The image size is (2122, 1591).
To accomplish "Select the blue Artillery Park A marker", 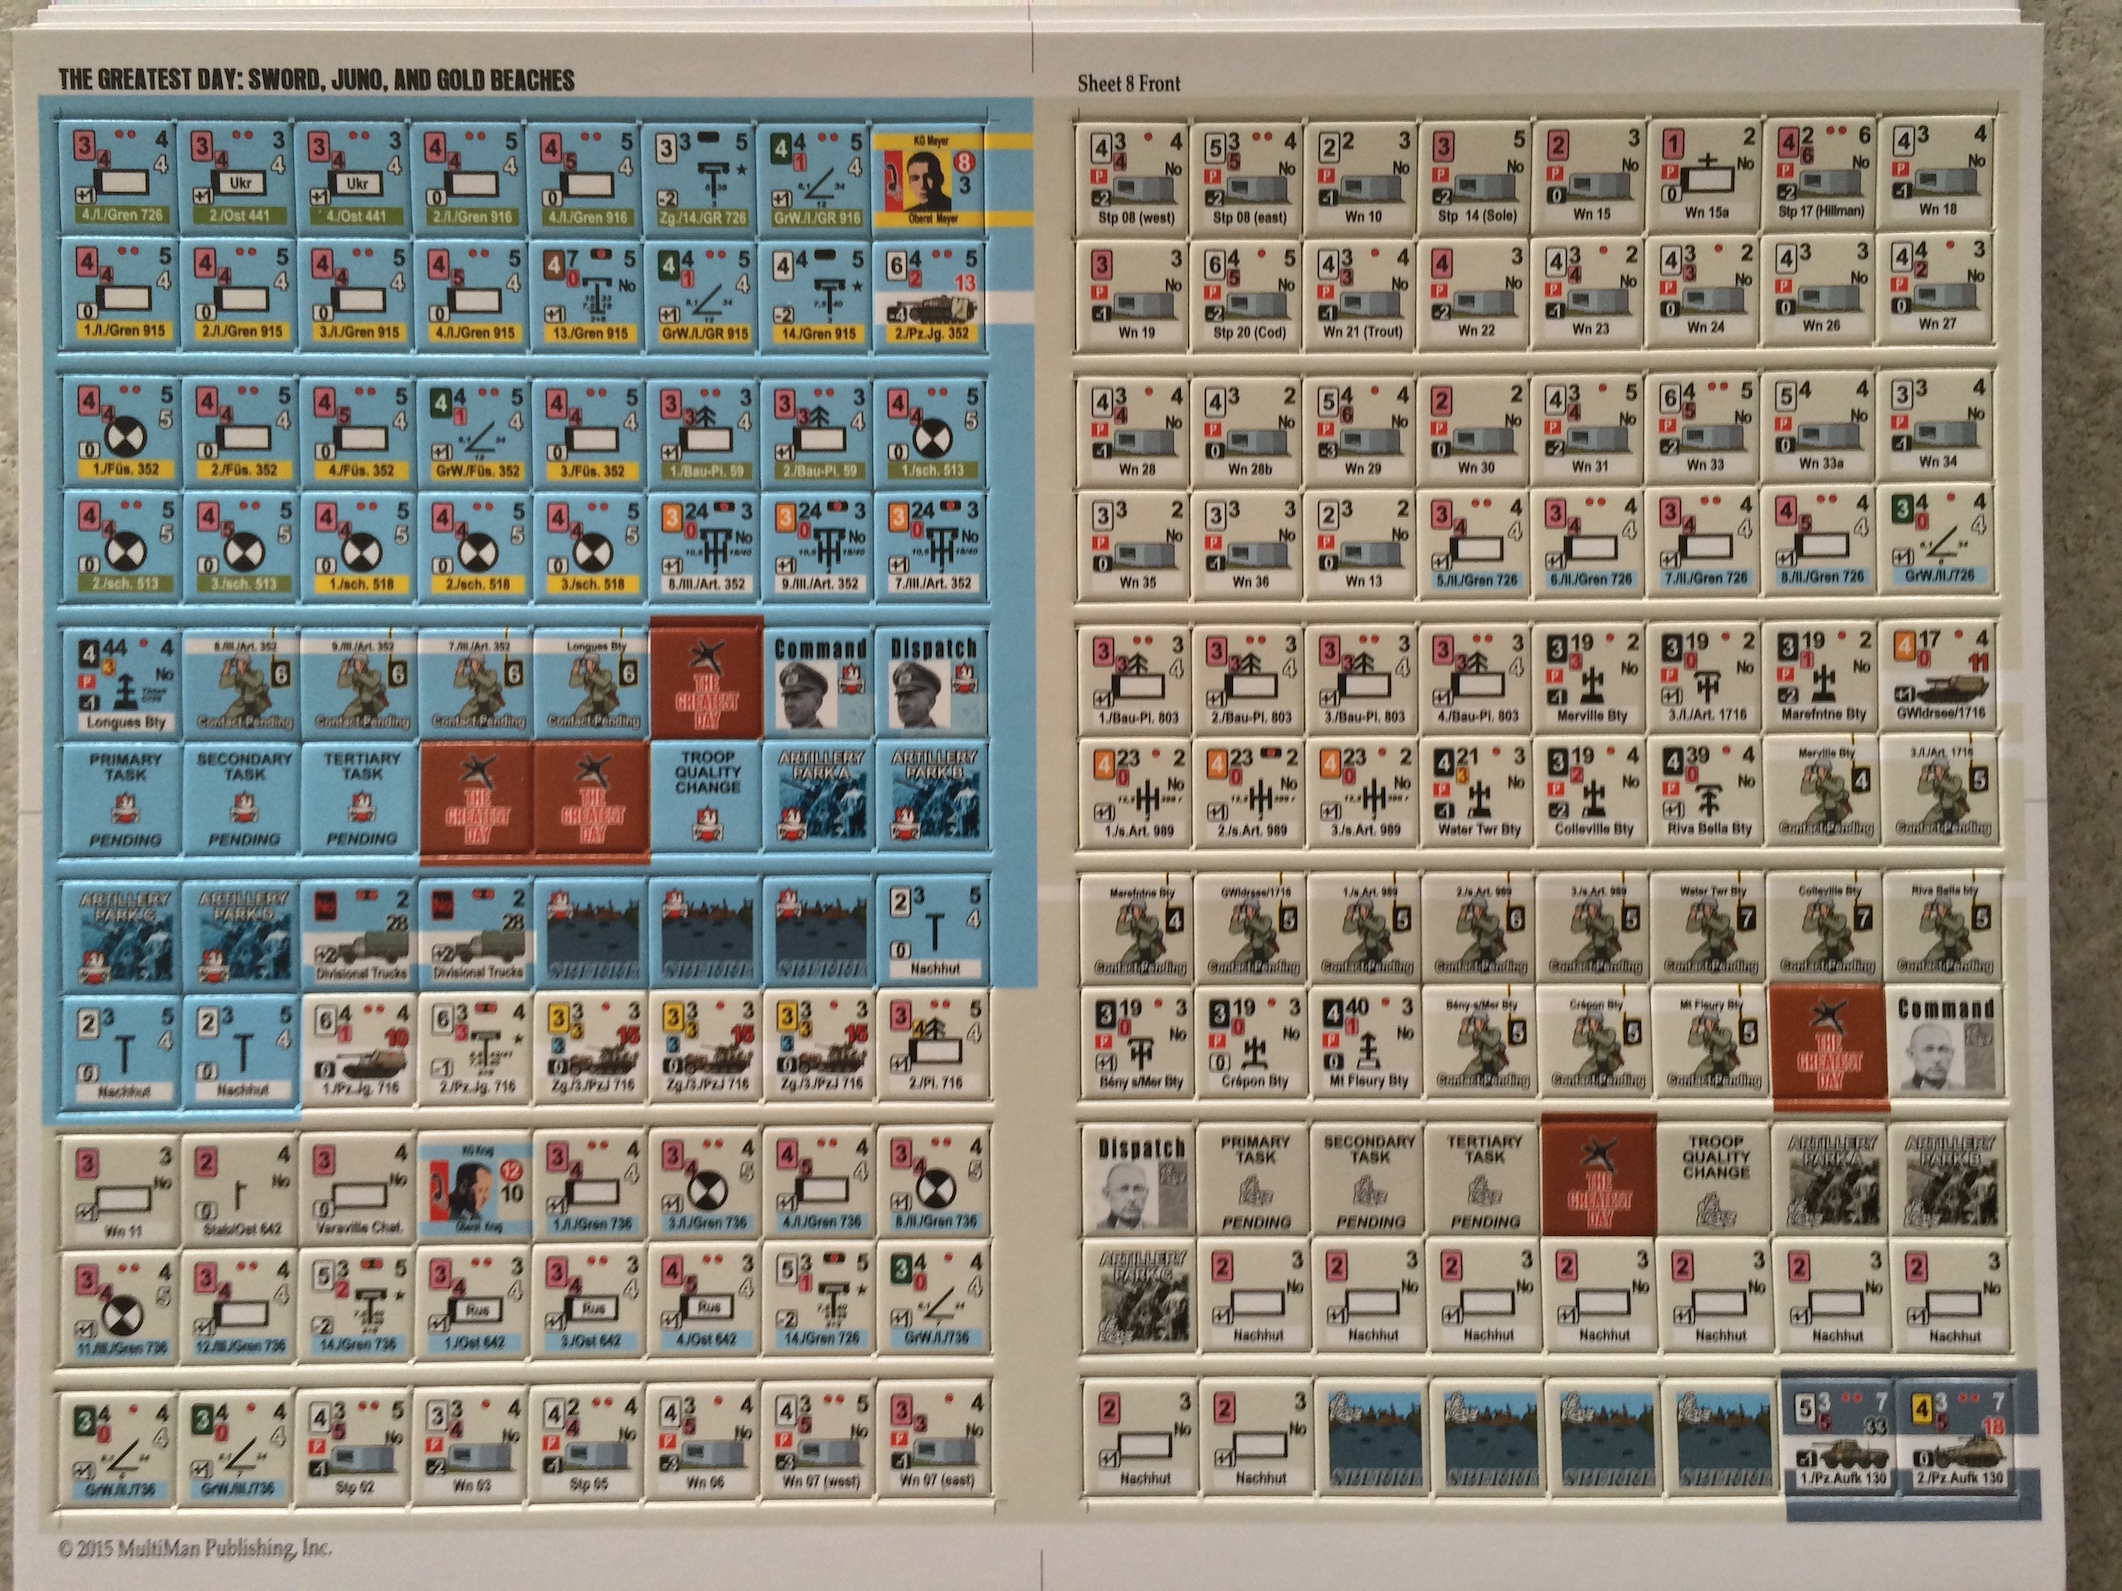I will [820, 798].
